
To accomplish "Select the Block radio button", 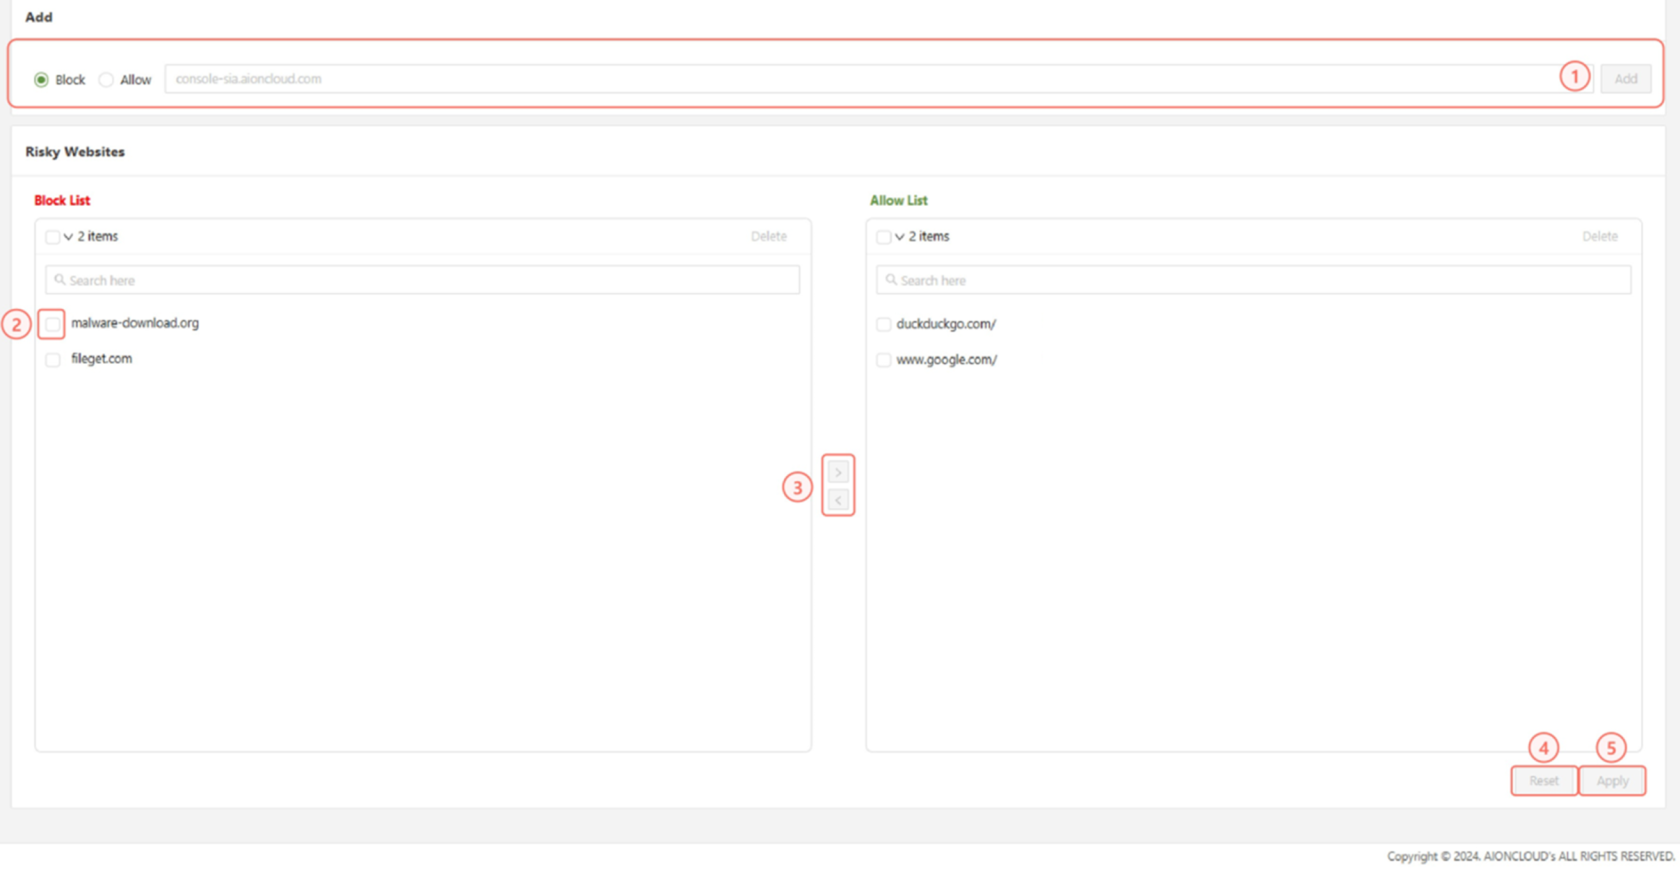I will [41, 80].
